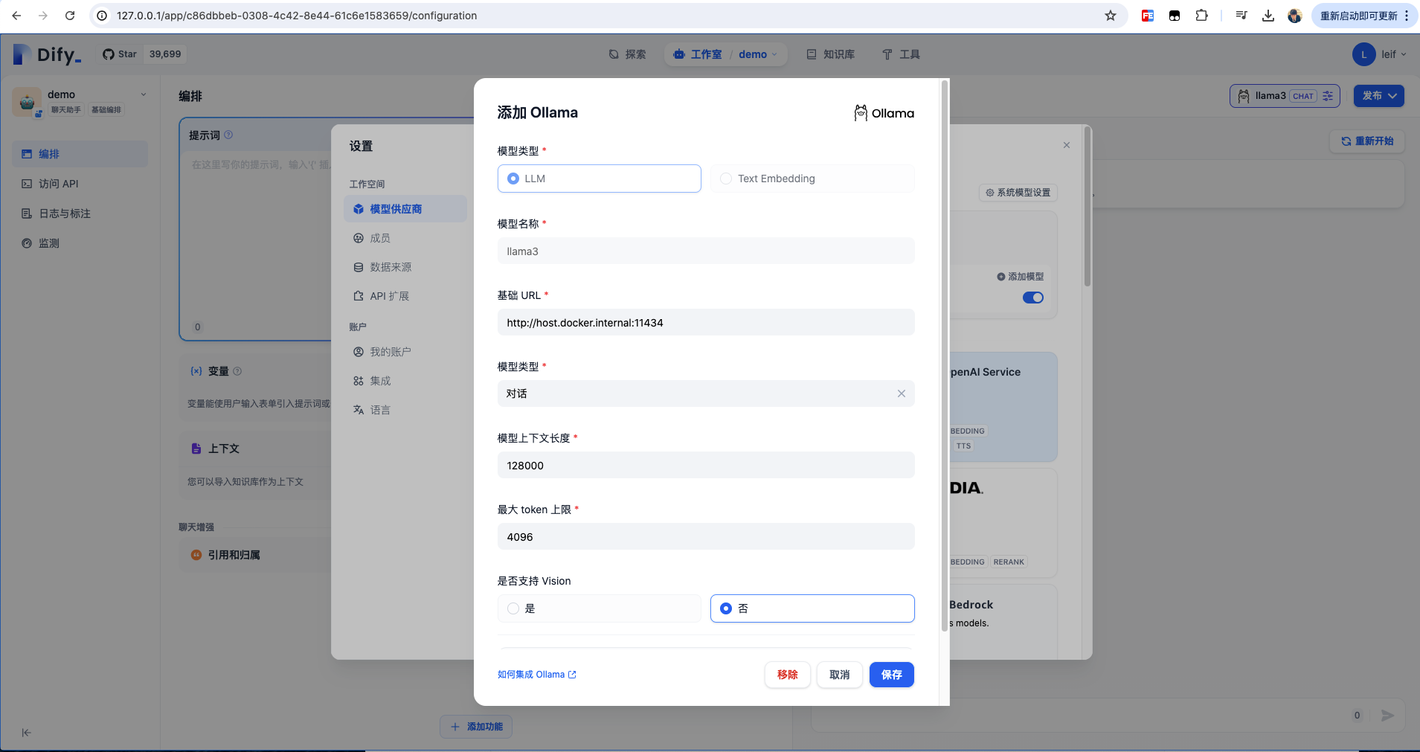The height and width of the screenshot is (752, 1420).
Task: Bookmark this page with star icon
Action: (1110, 16)
